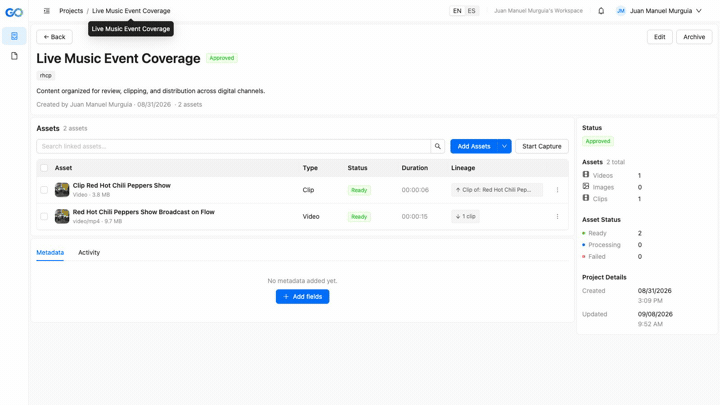Viewport: 720px width, 405px height.
Task: Click the Asset column header
Action: click(63, 168)
